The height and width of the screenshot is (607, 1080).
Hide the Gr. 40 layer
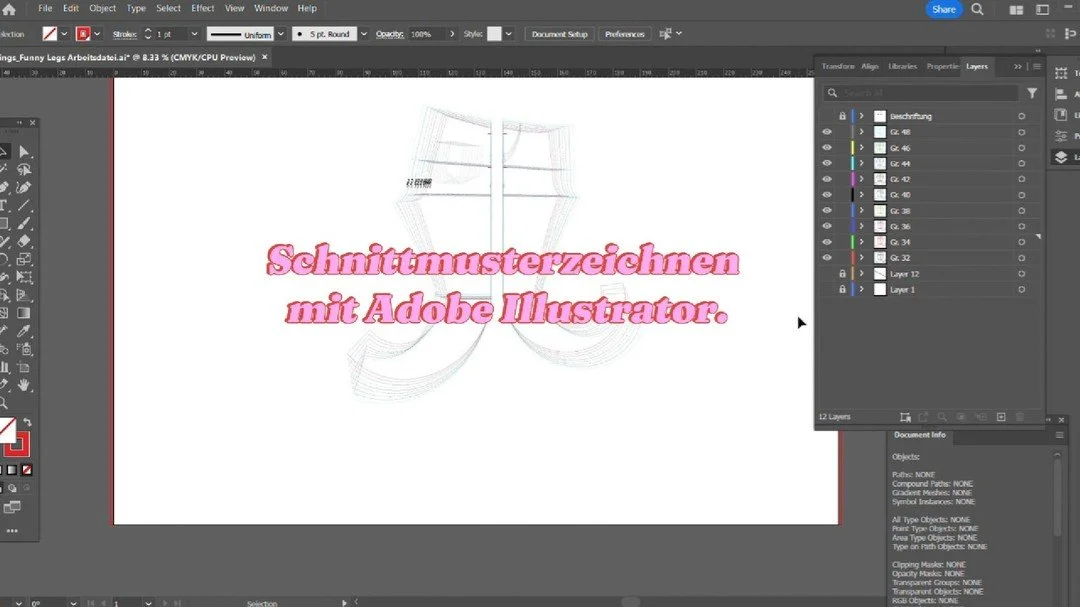pos(827,195)
